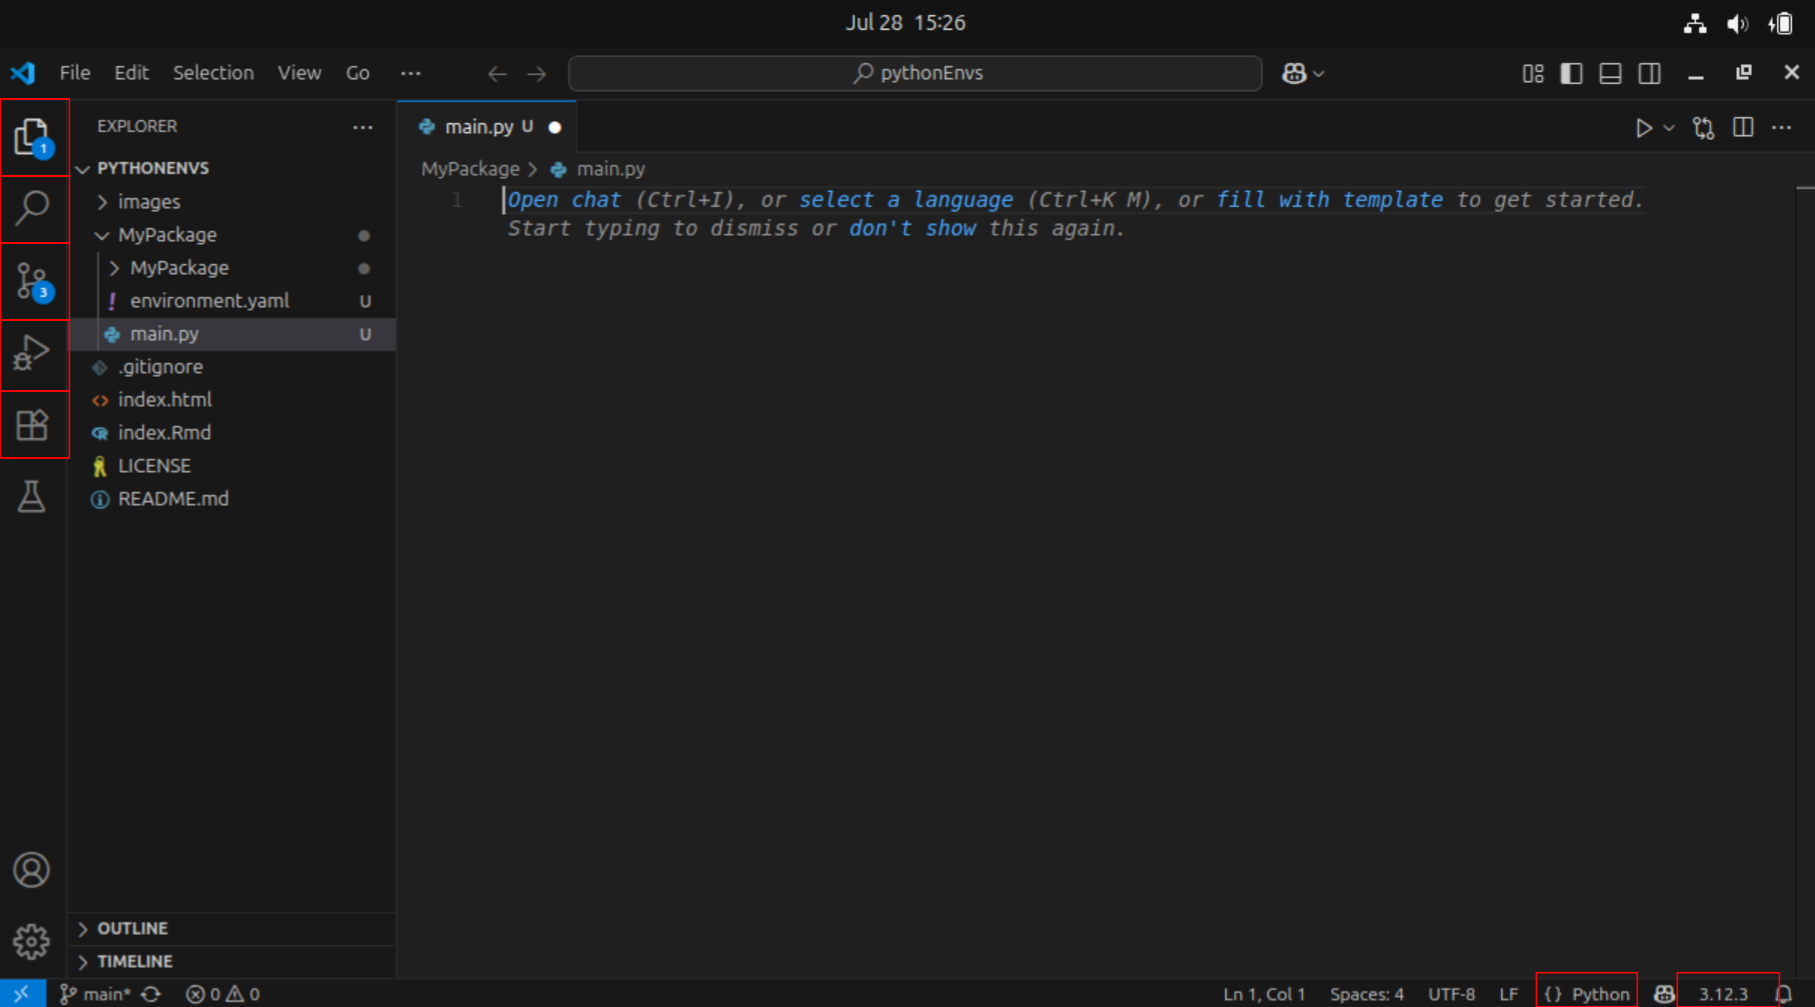Open Customize Layout icon
Image resolution: width=1815 pixels, height=1007 pixels.
1533,73
